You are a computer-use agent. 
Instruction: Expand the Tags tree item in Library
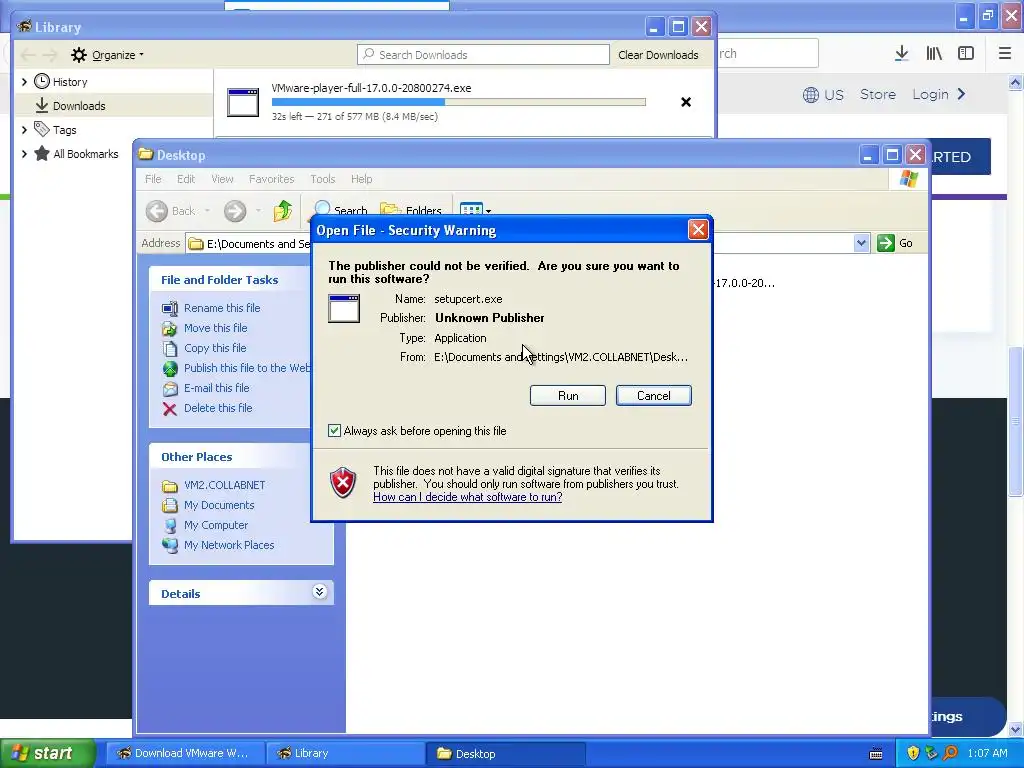(x=24, y=130)
